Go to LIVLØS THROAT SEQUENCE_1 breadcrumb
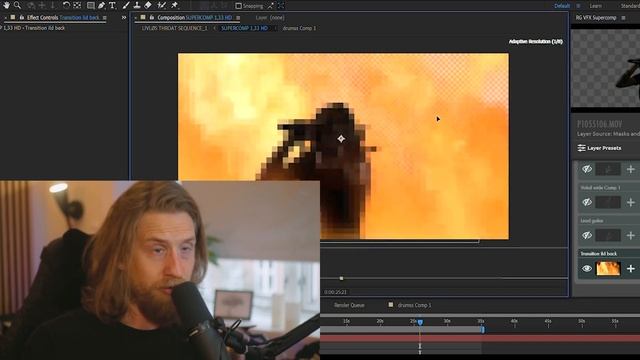Image resolution: width=640 pixels, height=360 pixels. [174, 28]
